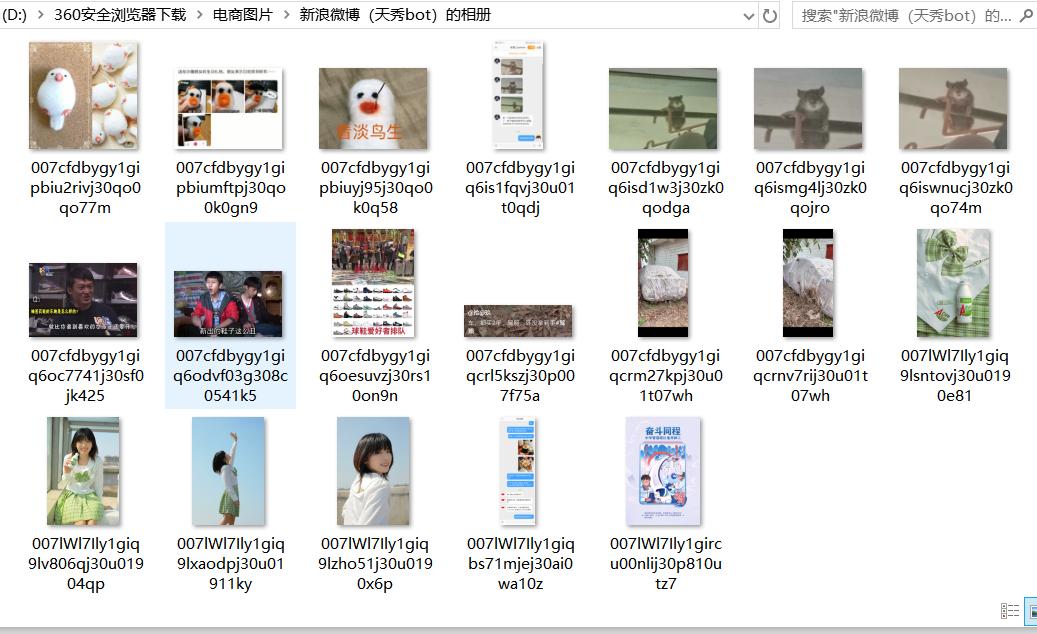The height and width of the screenshot is (634, 1037).
Task: Select the green bow bottle thumbnail 0e81
Action: (954, 283)
